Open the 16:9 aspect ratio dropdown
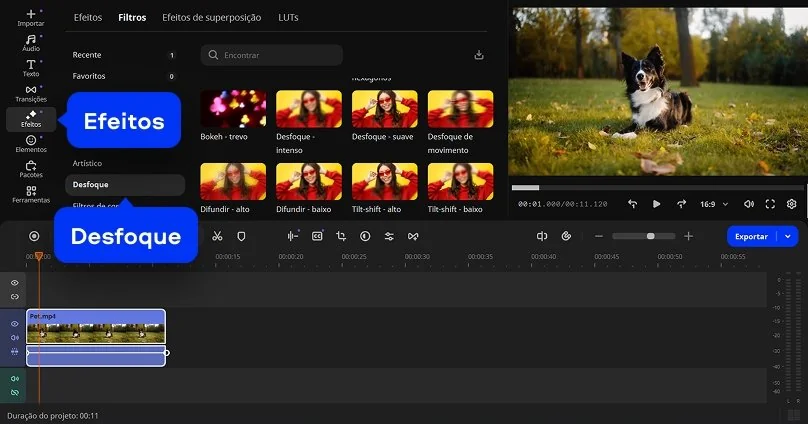The height and width of the screenshot is (424, 808). (712, 204)
